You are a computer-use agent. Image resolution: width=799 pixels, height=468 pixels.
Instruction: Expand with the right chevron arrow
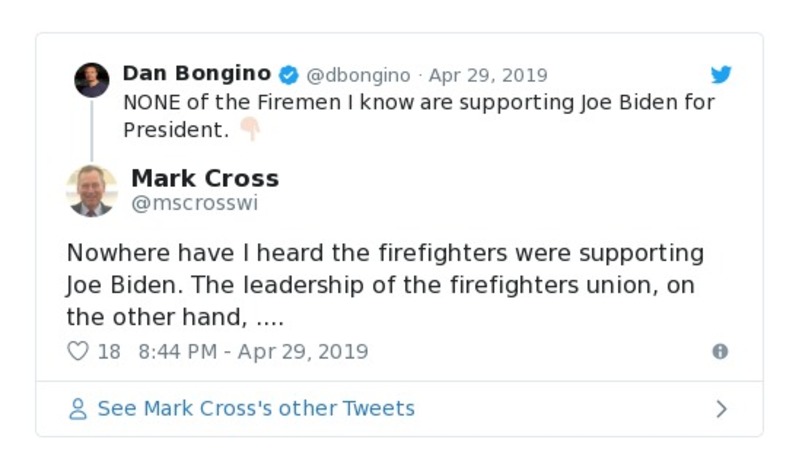pyautogui.click(x=722, y=409)
